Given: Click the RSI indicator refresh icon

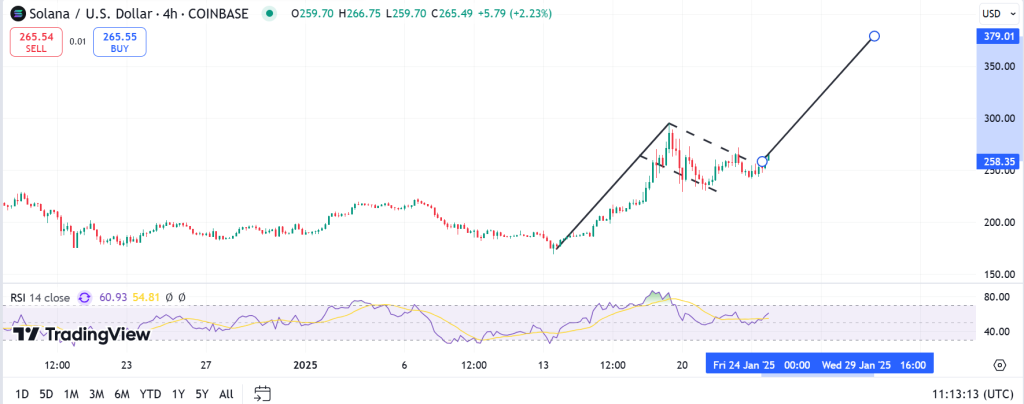Looking at the screenshot, I should pos(85,298).
